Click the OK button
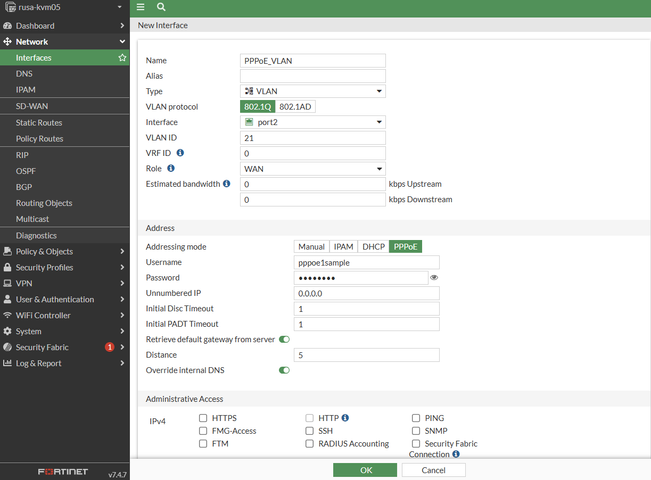This screenshot has height=480, width=651. pyautogui.click(x=366, y=469)
